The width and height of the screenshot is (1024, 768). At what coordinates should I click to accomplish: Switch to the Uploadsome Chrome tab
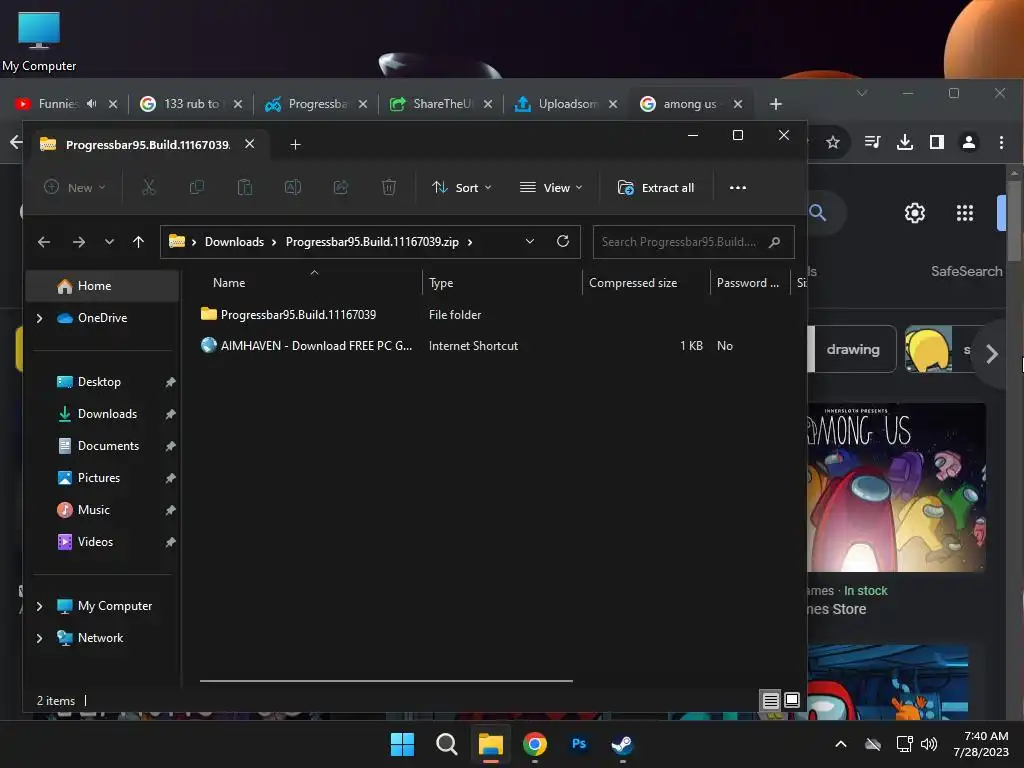coord(566,104)
